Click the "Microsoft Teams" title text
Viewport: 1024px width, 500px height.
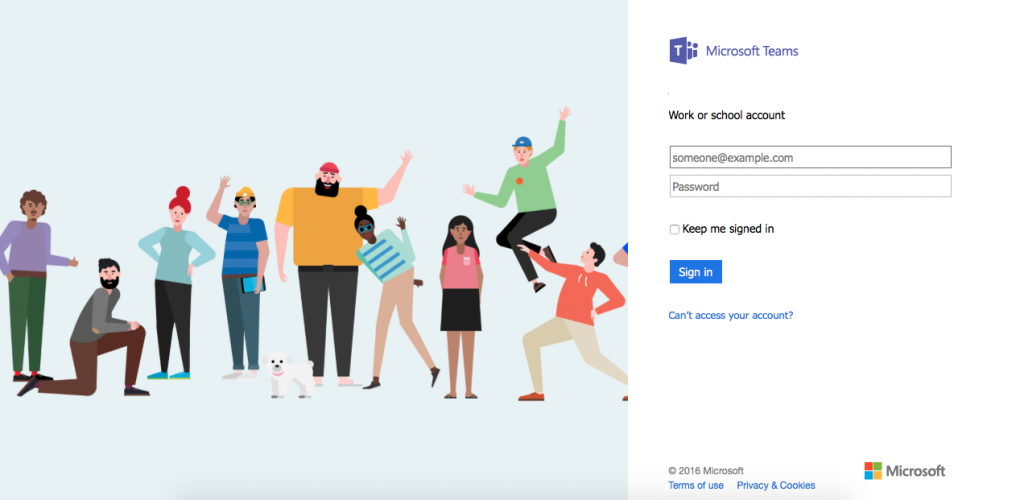[752, 51]
